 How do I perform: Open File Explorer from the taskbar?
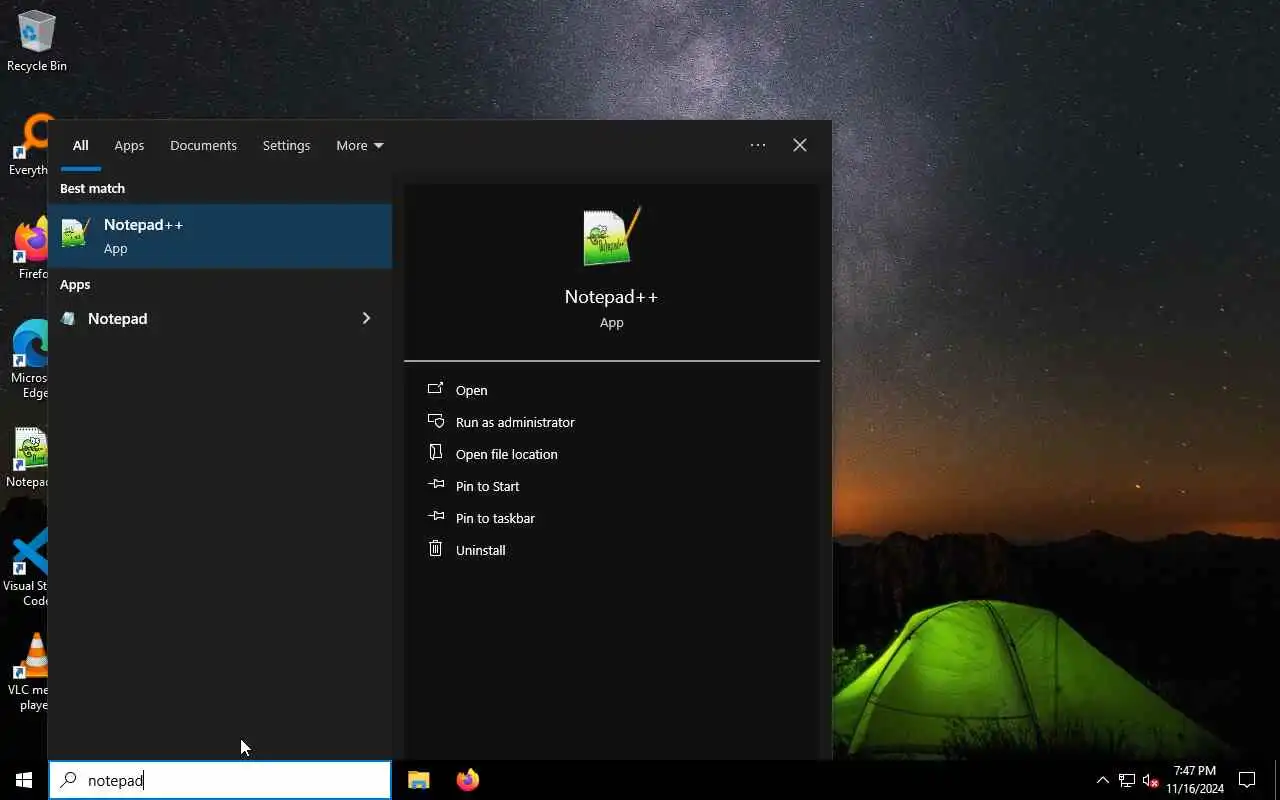point(418,780)
